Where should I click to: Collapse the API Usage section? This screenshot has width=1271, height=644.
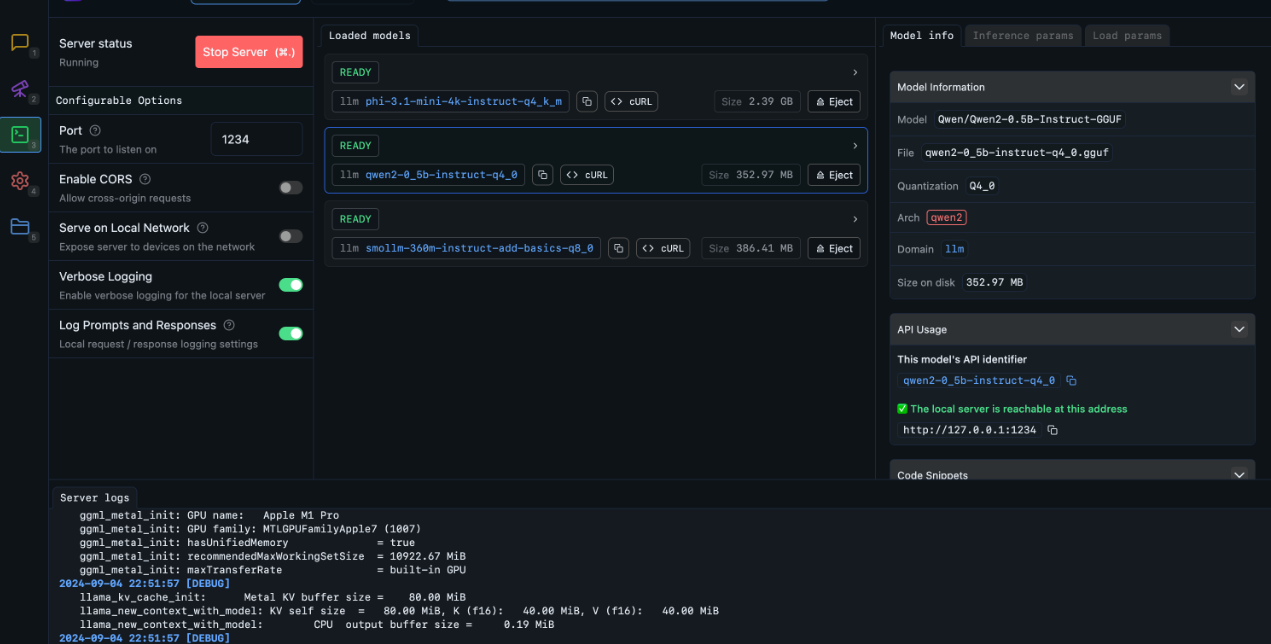[1239, 329]
